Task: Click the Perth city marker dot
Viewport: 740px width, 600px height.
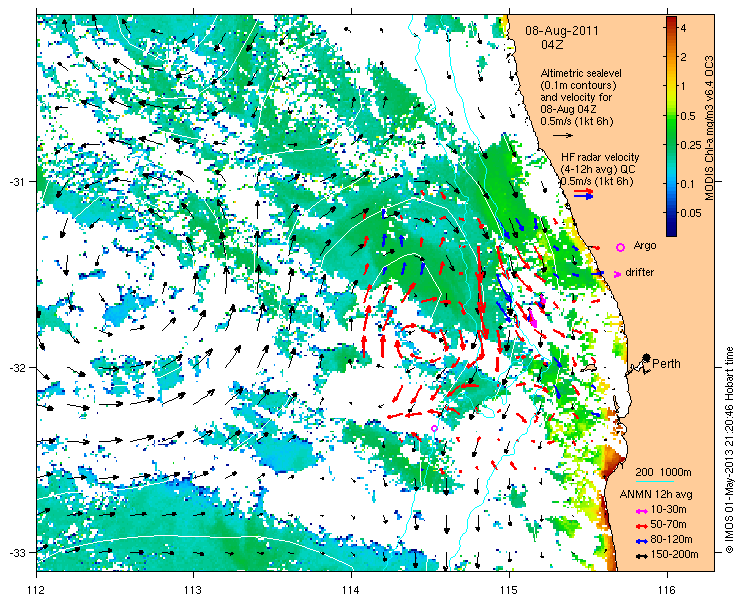Action: (646, 358)
